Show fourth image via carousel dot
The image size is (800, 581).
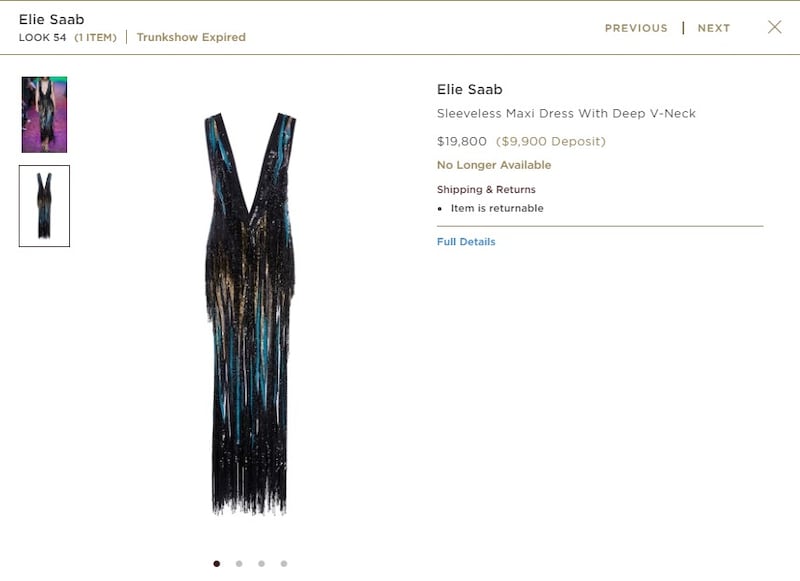click(x=284, y=564)
